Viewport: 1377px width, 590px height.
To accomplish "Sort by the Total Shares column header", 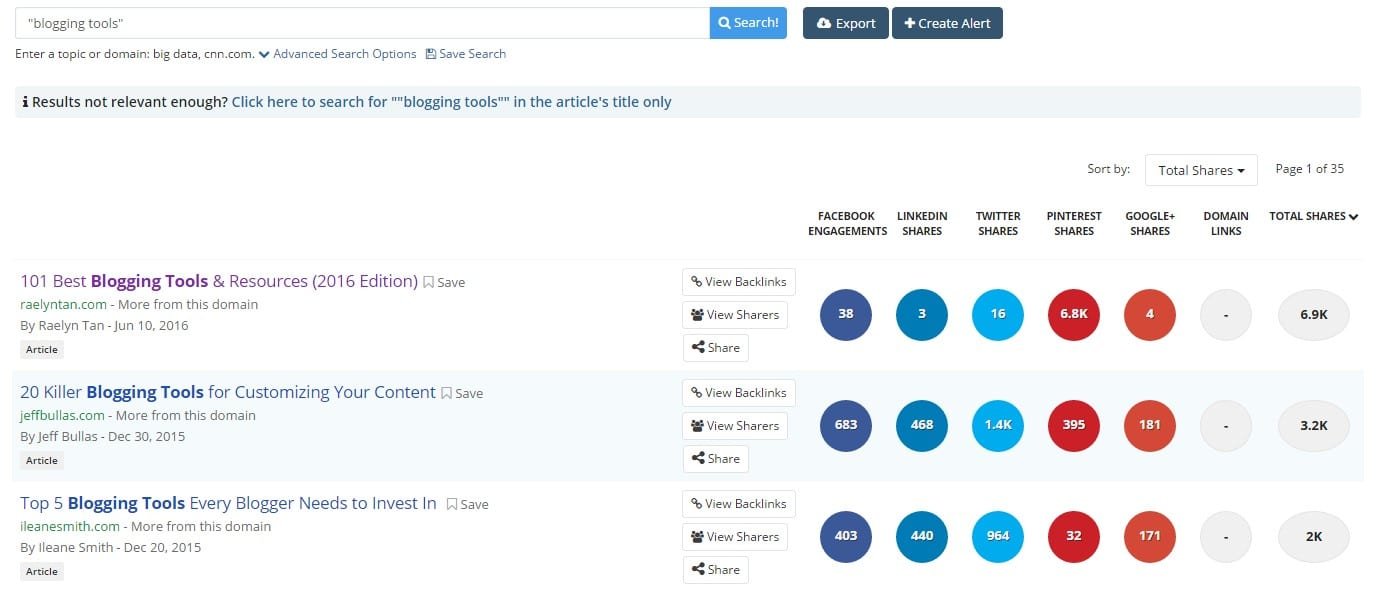I will tap(1312, 216).
